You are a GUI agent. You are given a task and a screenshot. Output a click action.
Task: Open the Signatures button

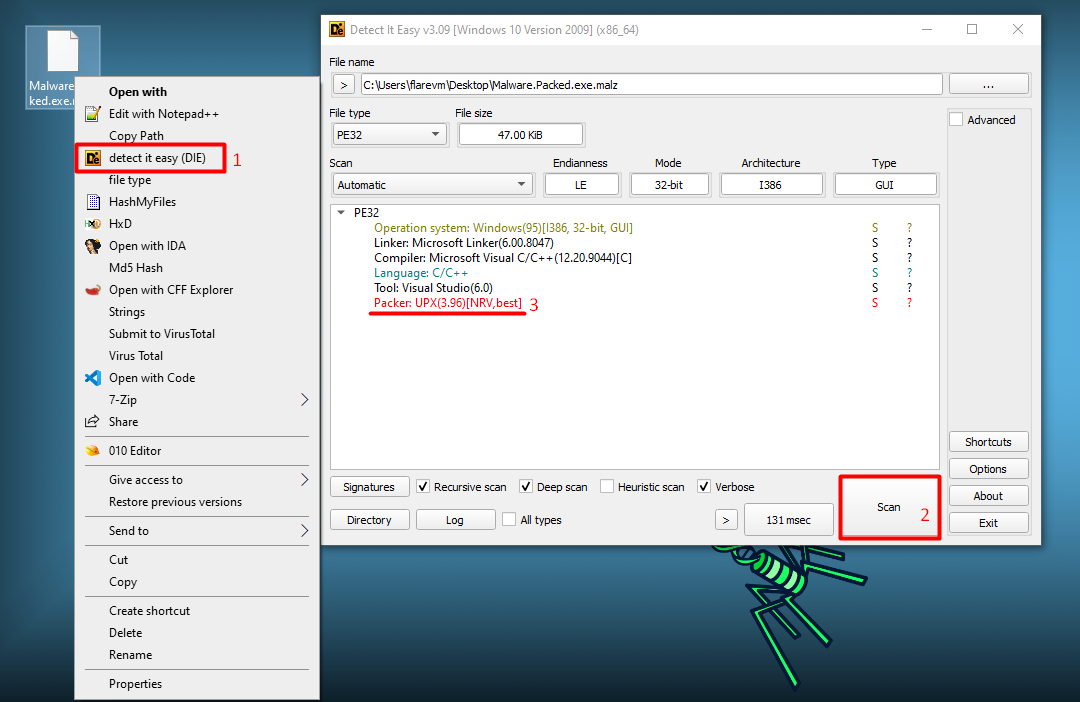coord(369,487)
